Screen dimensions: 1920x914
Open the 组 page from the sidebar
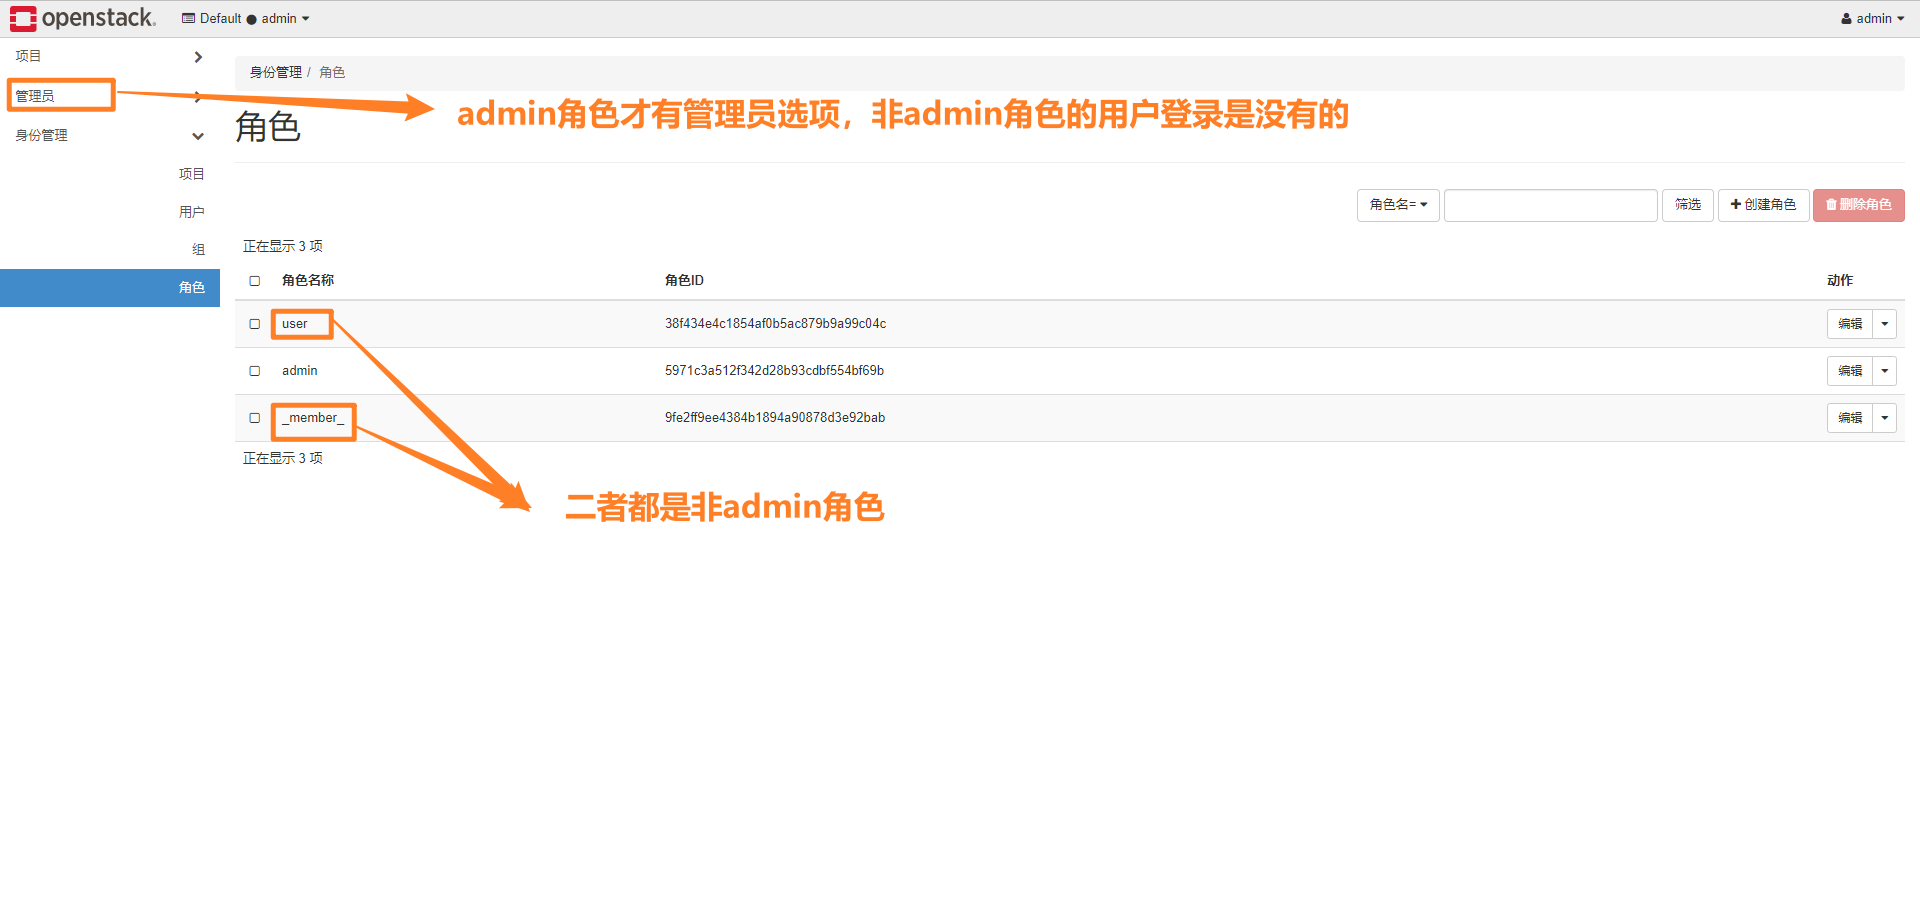(198, 249)
